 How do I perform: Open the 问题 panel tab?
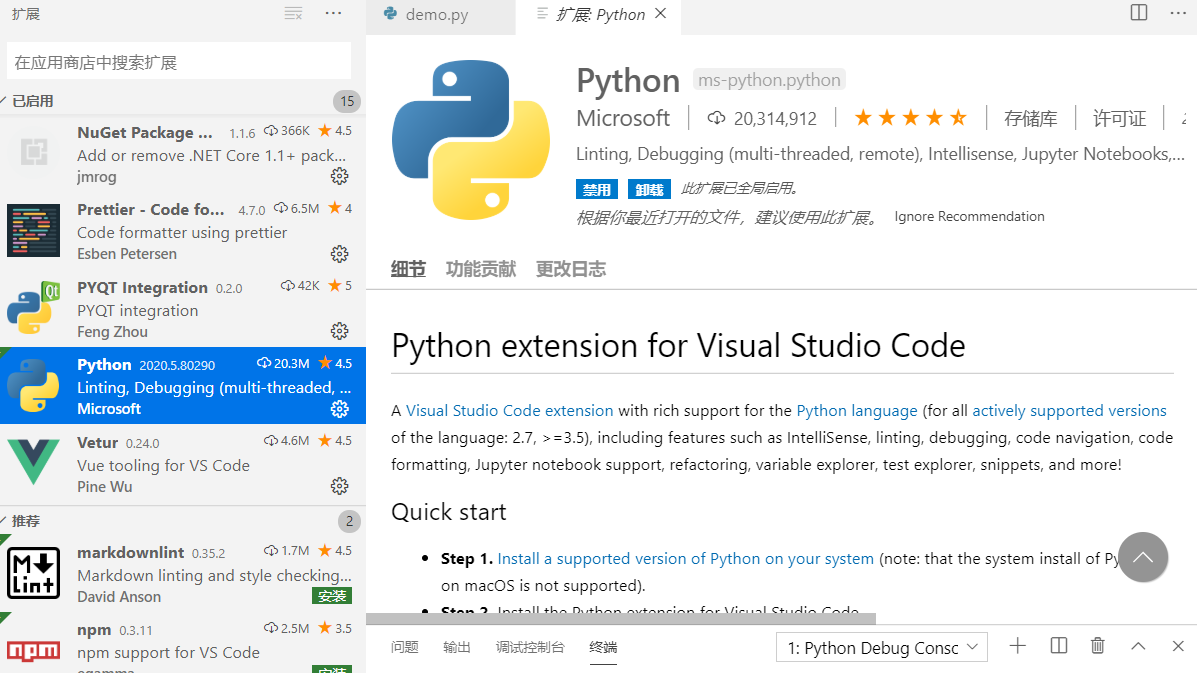click(405, 647)
